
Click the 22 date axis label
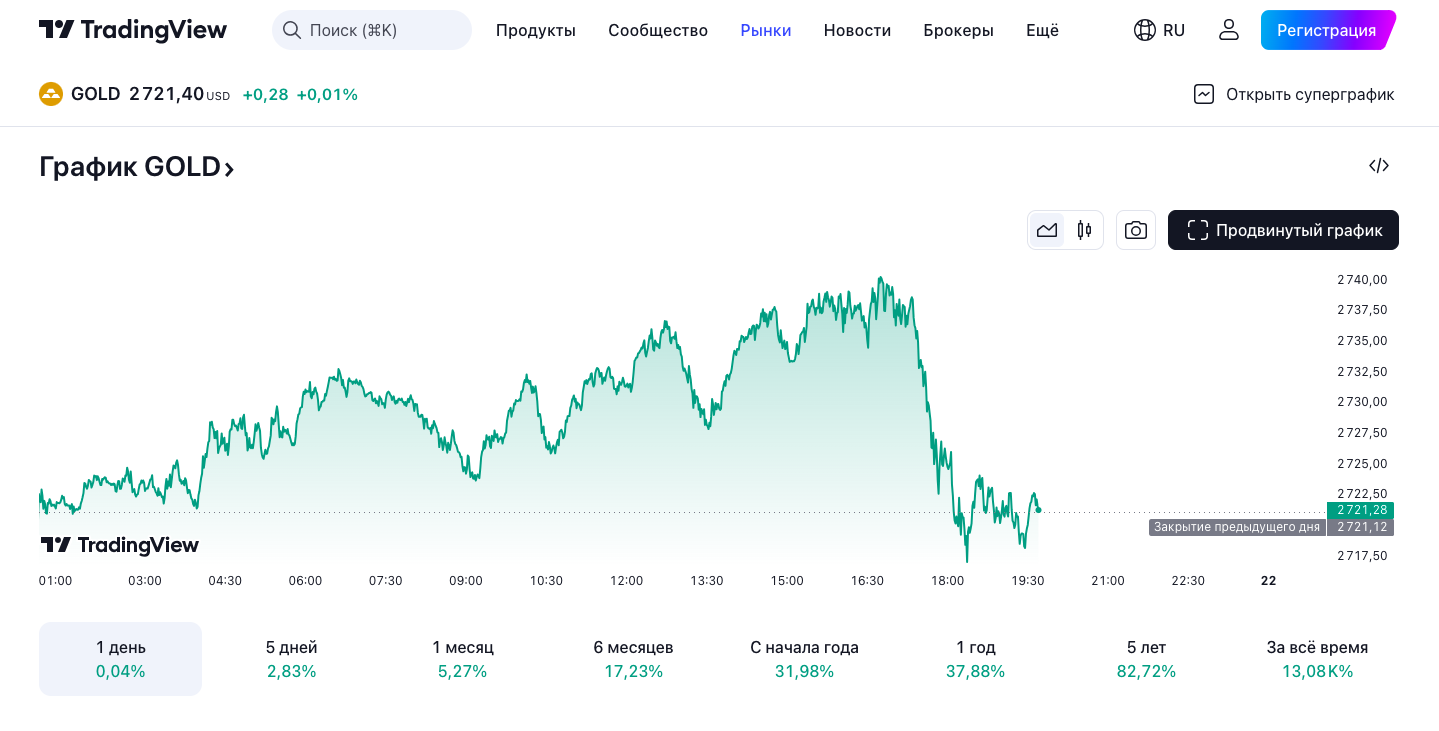pyautogui.click(x=1268, y=581)
